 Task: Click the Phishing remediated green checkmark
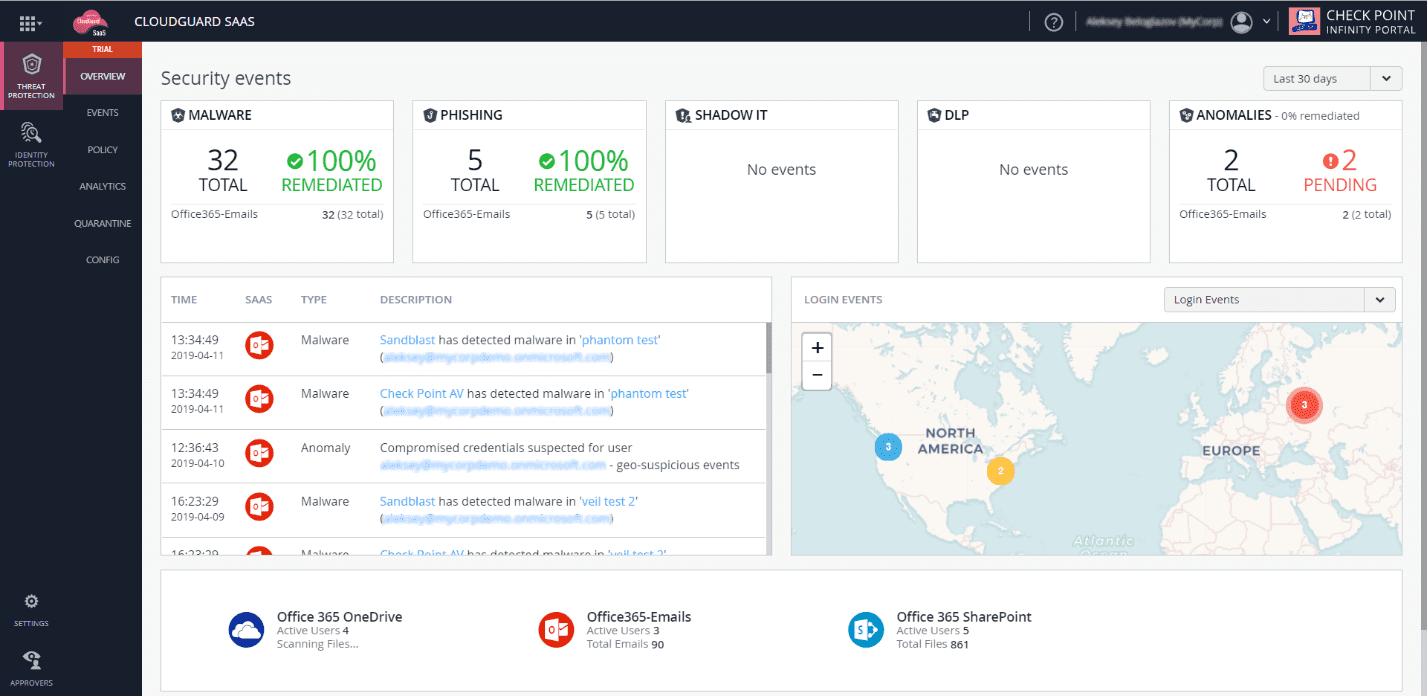coord(547,161)
